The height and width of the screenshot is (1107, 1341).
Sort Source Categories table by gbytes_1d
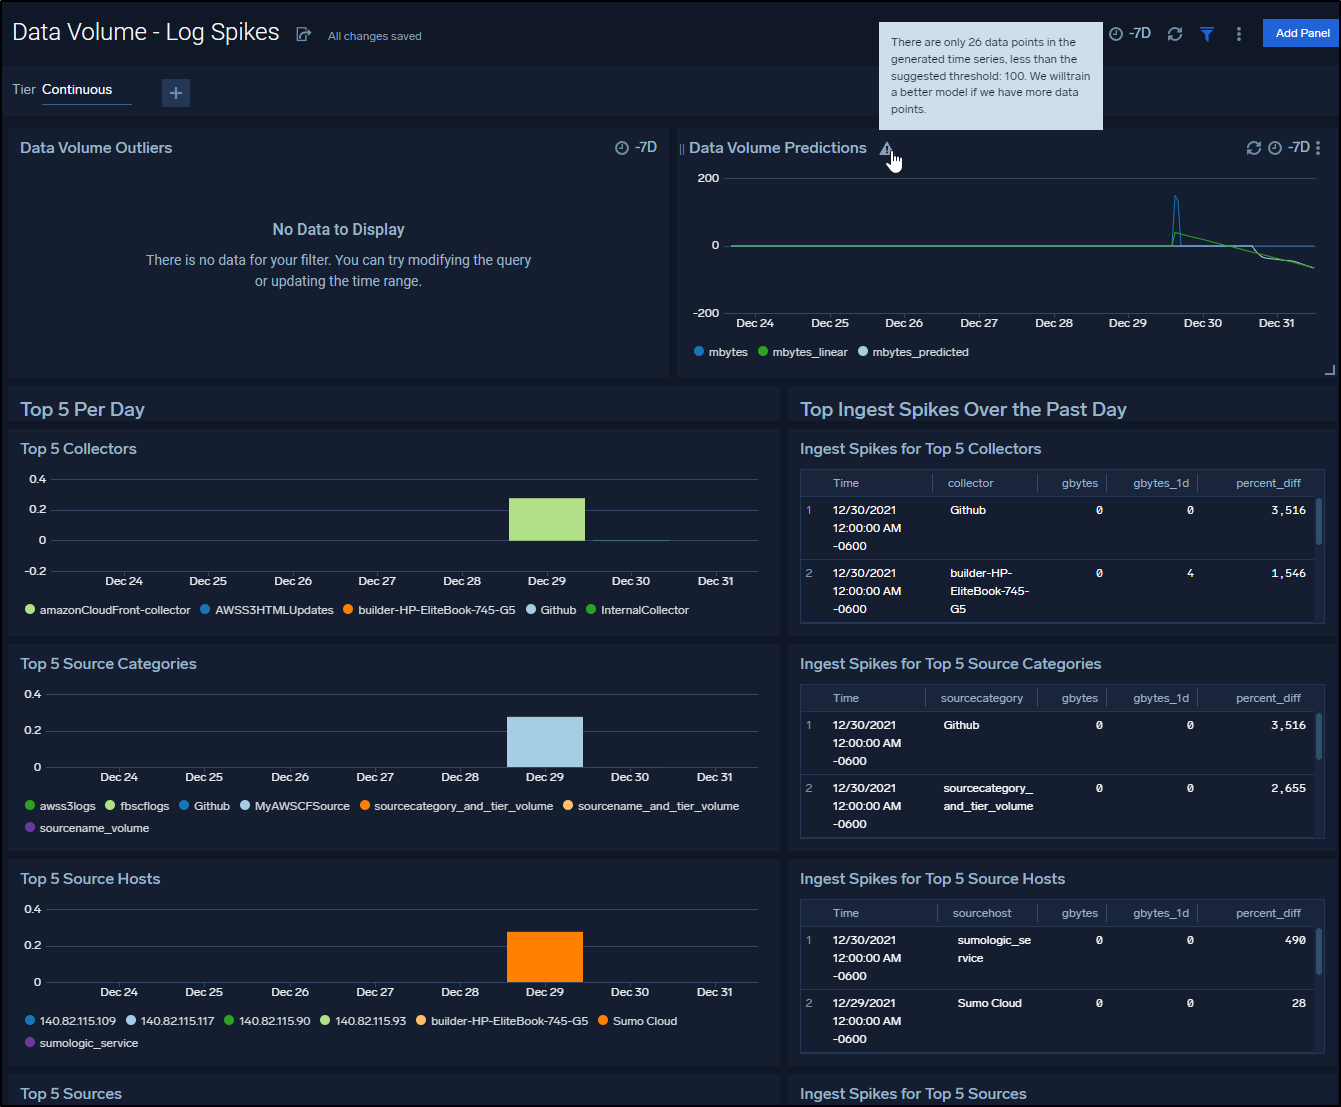coord(1161,698)
